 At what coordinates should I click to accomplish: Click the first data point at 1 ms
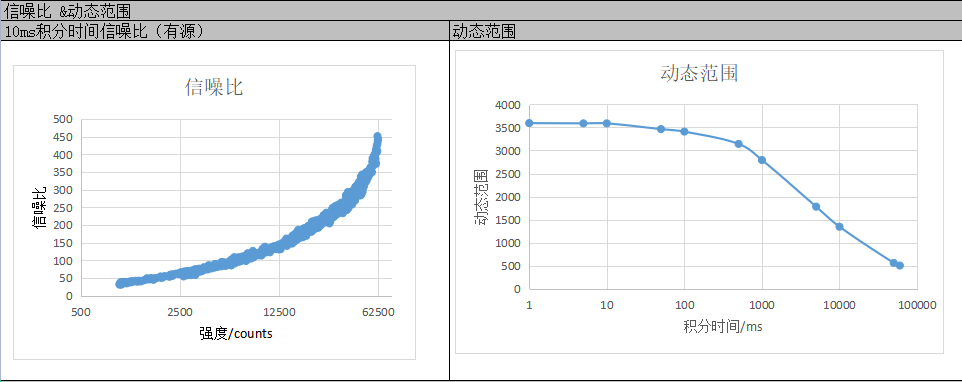coord(529,123)
